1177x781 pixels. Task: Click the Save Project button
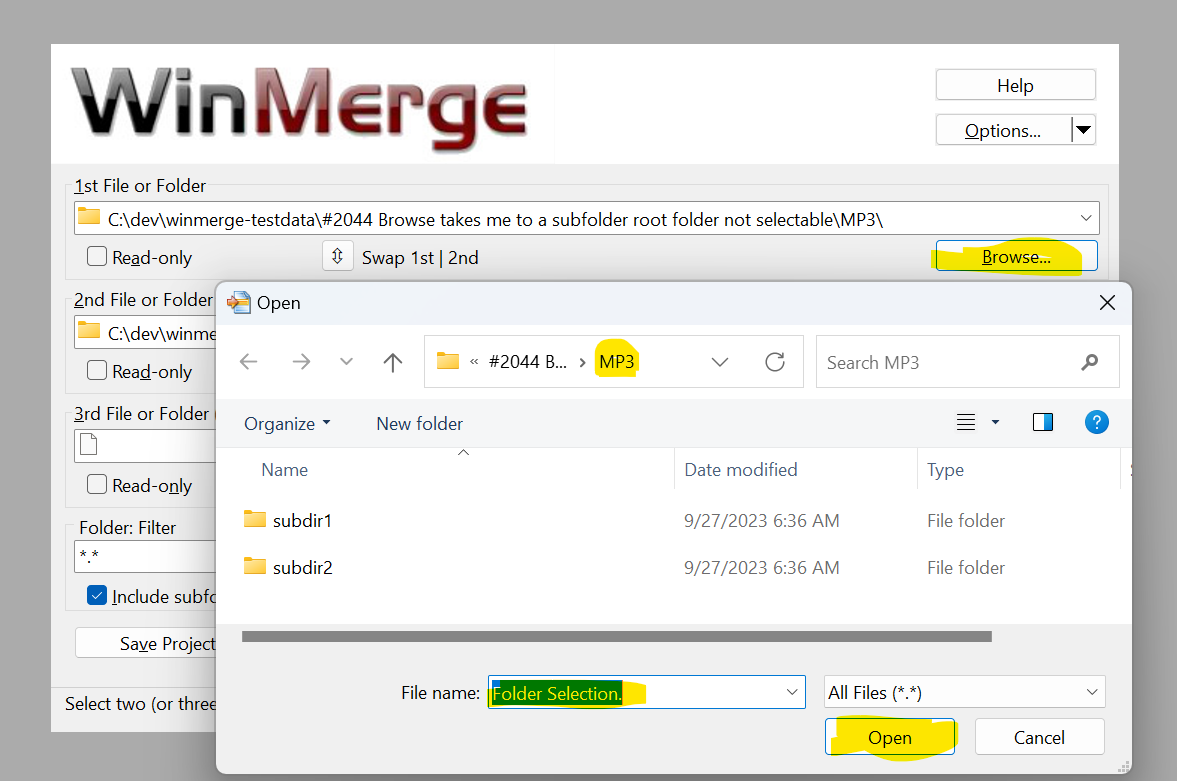pyautogui.click(x=146, y=643)
